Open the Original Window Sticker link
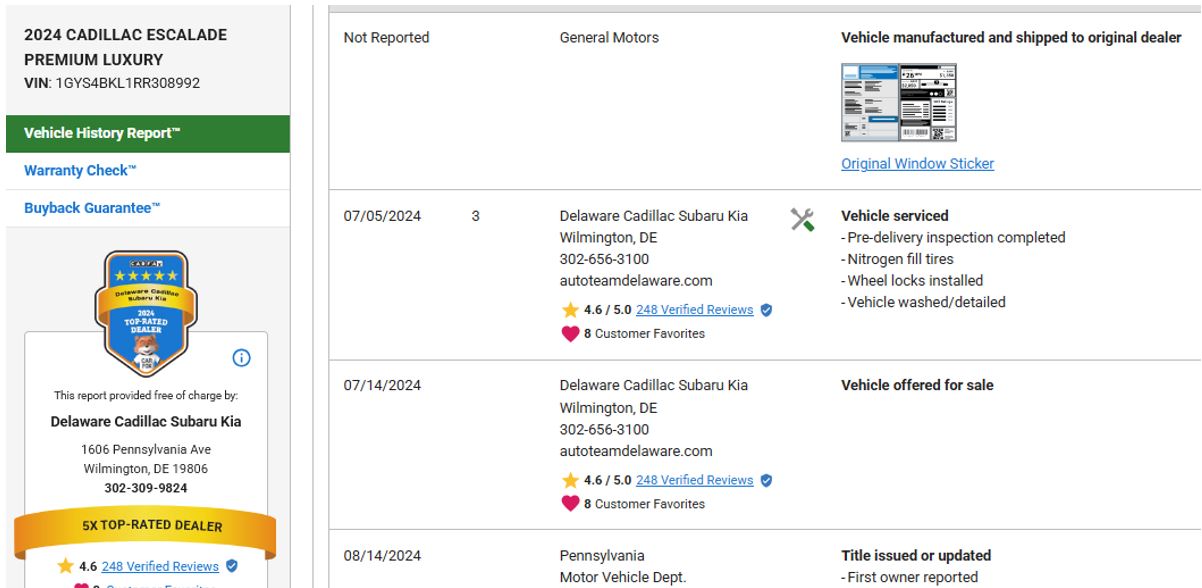 coord(917,164)
